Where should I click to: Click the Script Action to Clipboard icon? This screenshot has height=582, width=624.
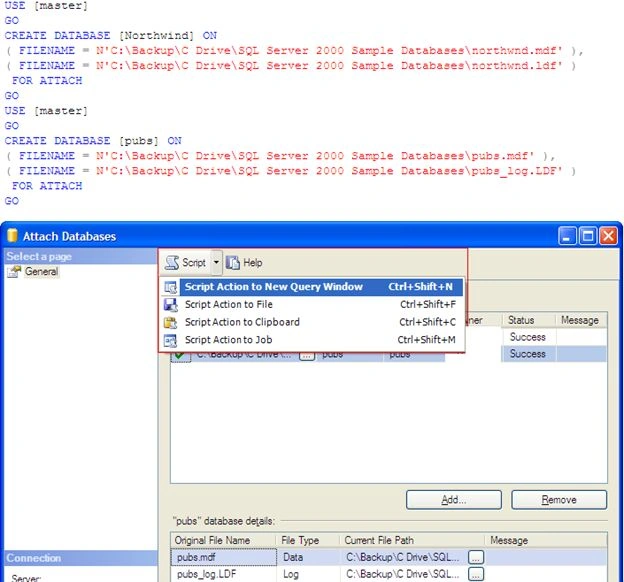[171, 322]
